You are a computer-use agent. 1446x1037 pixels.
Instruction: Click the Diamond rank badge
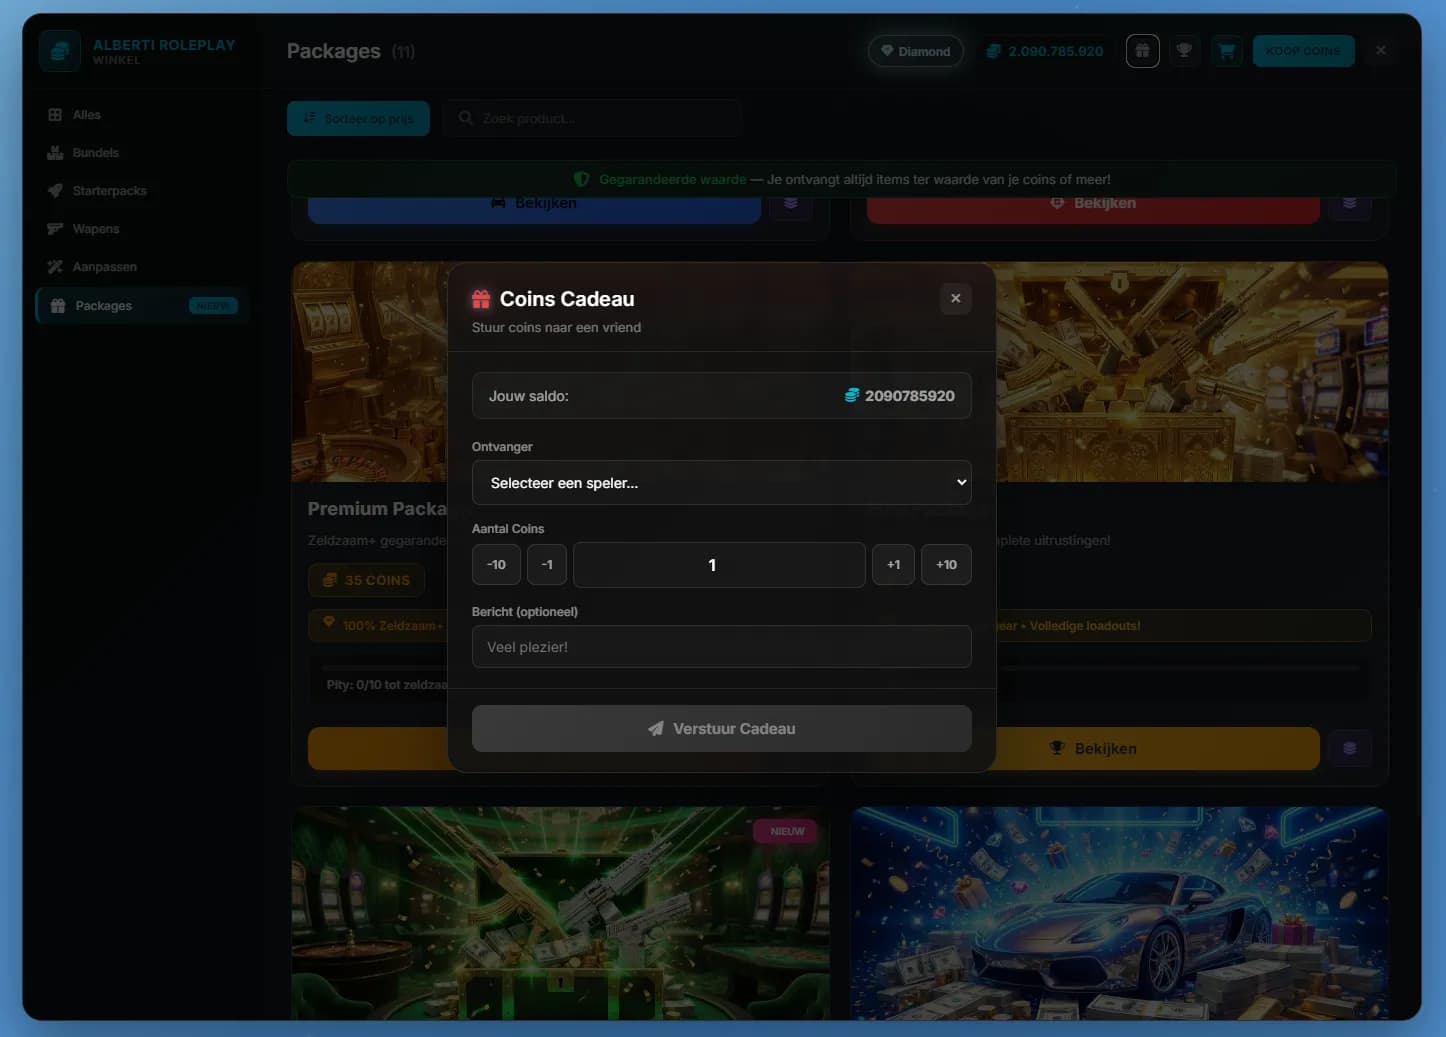tap(915, 51)
